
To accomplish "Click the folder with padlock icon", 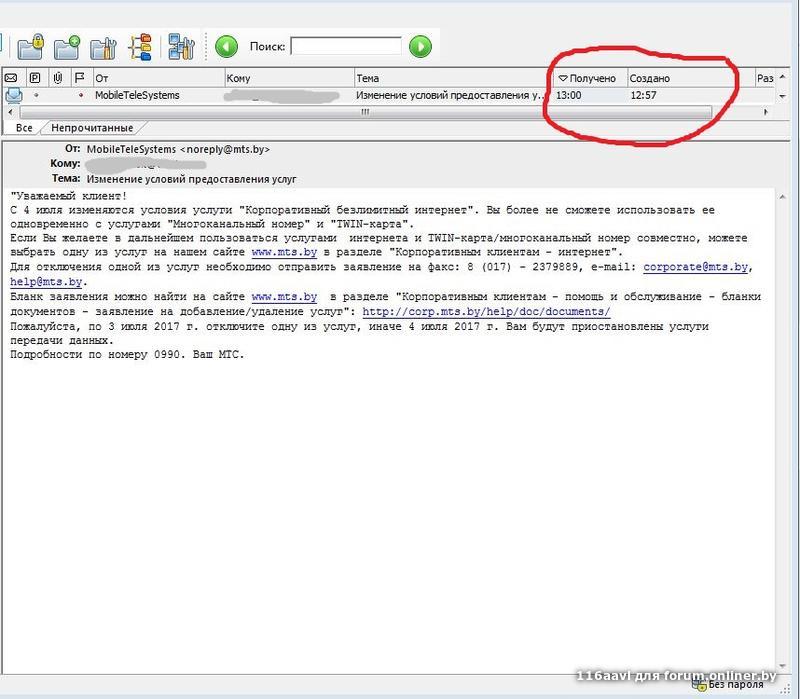I will (31, 47).
